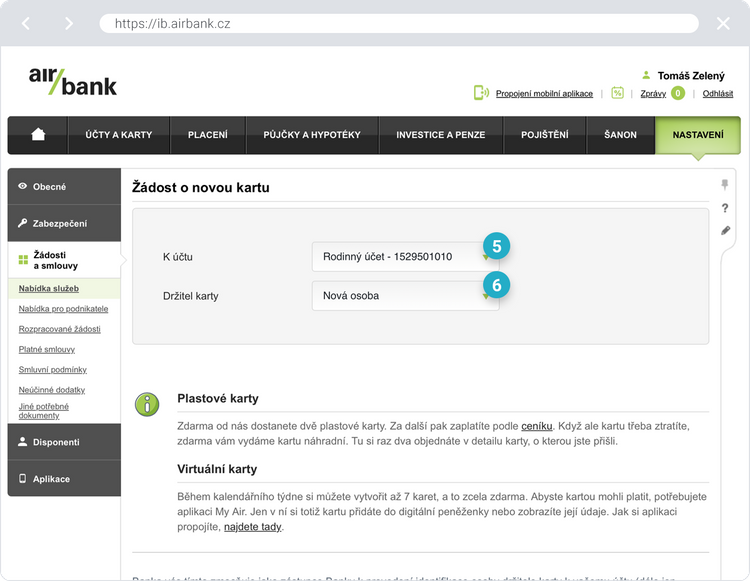
Task: Expand the Disponenti sidebar section
Action: click(64, 442)
